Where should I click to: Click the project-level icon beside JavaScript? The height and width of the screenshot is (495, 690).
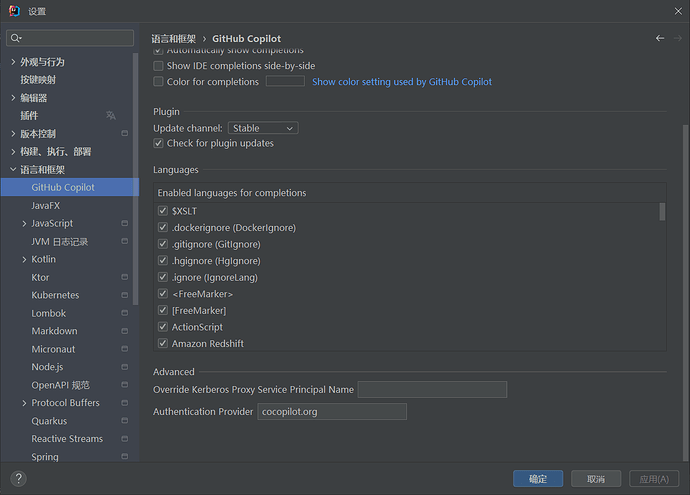(125, 223)
